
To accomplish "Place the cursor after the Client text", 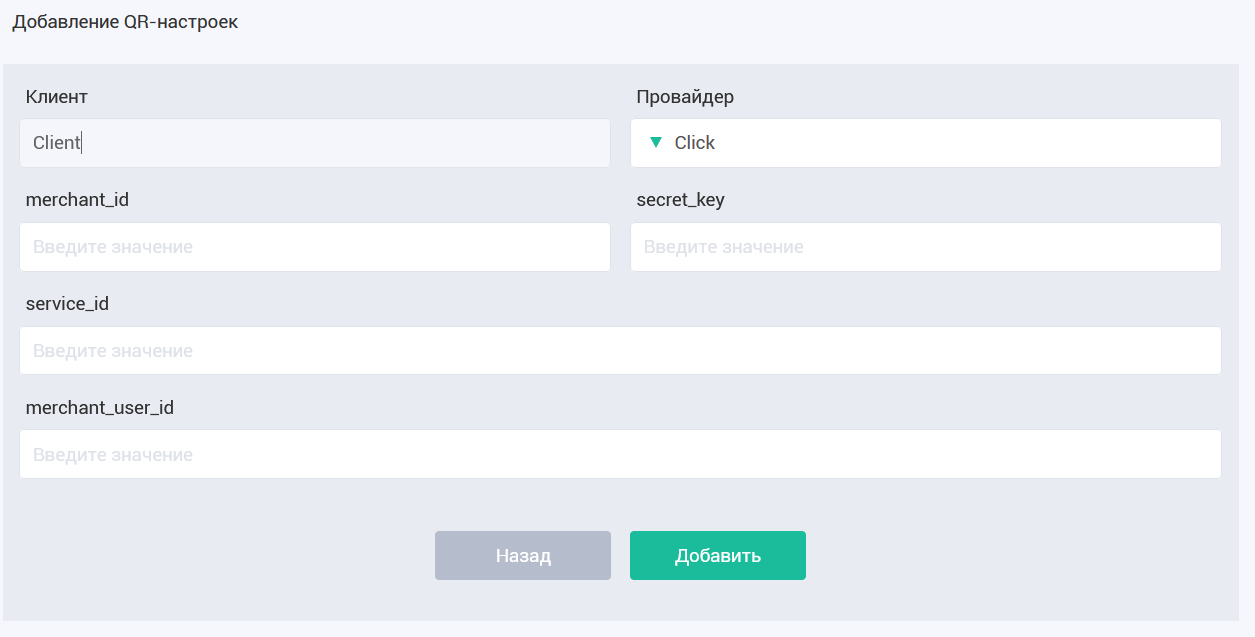I will pyautogui.click(x=81, y=143).
